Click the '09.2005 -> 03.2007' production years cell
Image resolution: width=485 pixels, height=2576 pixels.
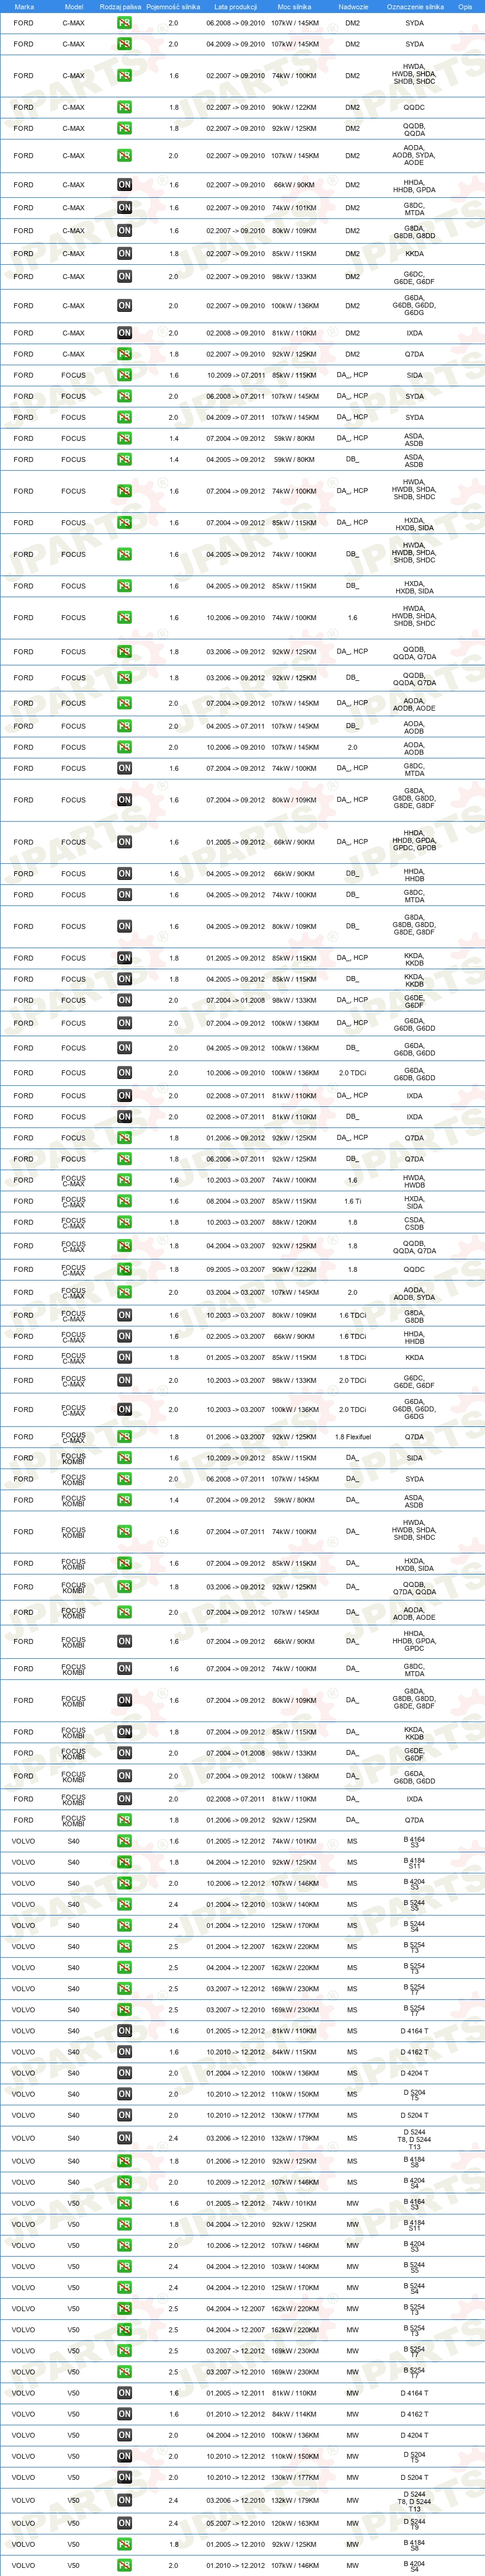click(x=236, y=1269)
